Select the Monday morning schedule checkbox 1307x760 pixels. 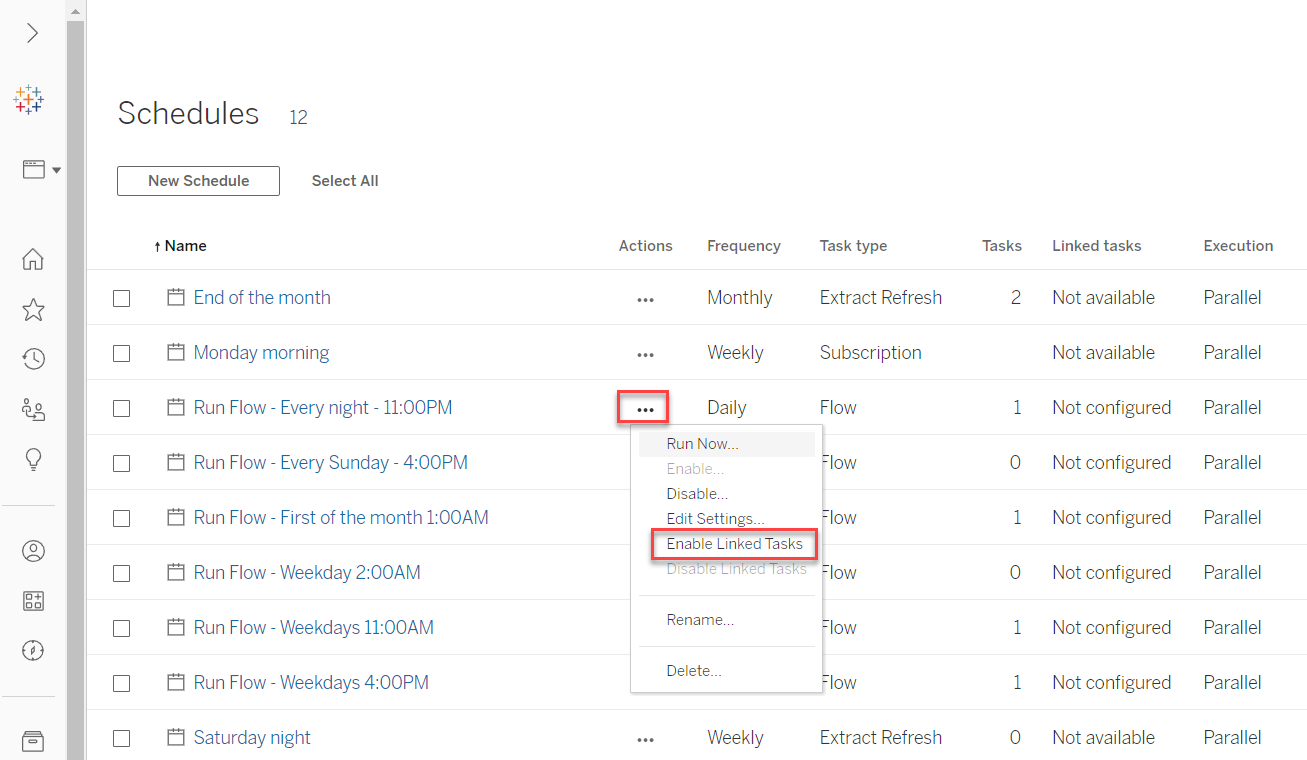coord(122,353)
